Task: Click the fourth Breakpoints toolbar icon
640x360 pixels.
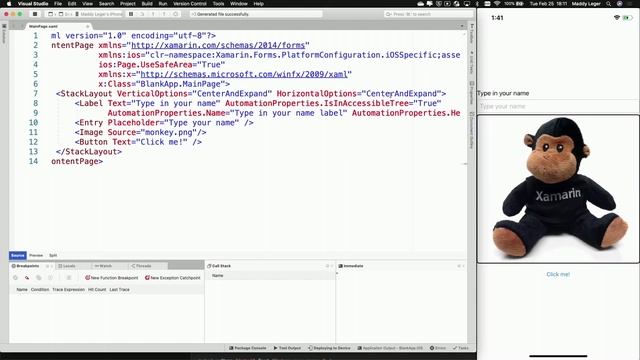Action: 50,278
